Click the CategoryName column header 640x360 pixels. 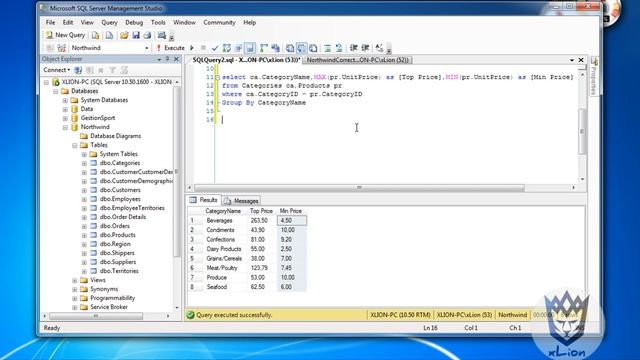[223, 211]
